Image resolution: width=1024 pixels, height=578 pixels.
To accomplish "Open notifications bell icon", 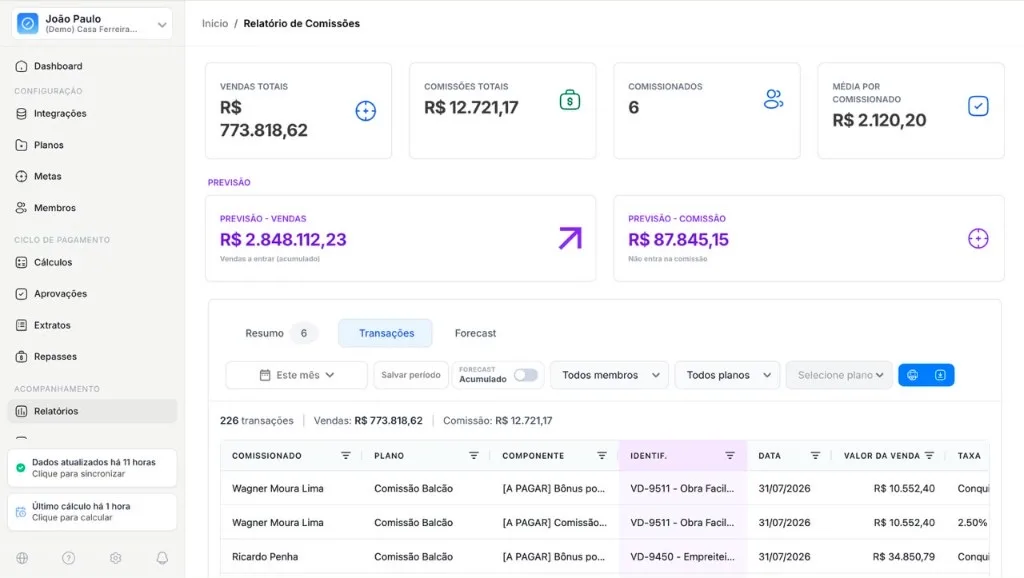I will pos(162,558).
